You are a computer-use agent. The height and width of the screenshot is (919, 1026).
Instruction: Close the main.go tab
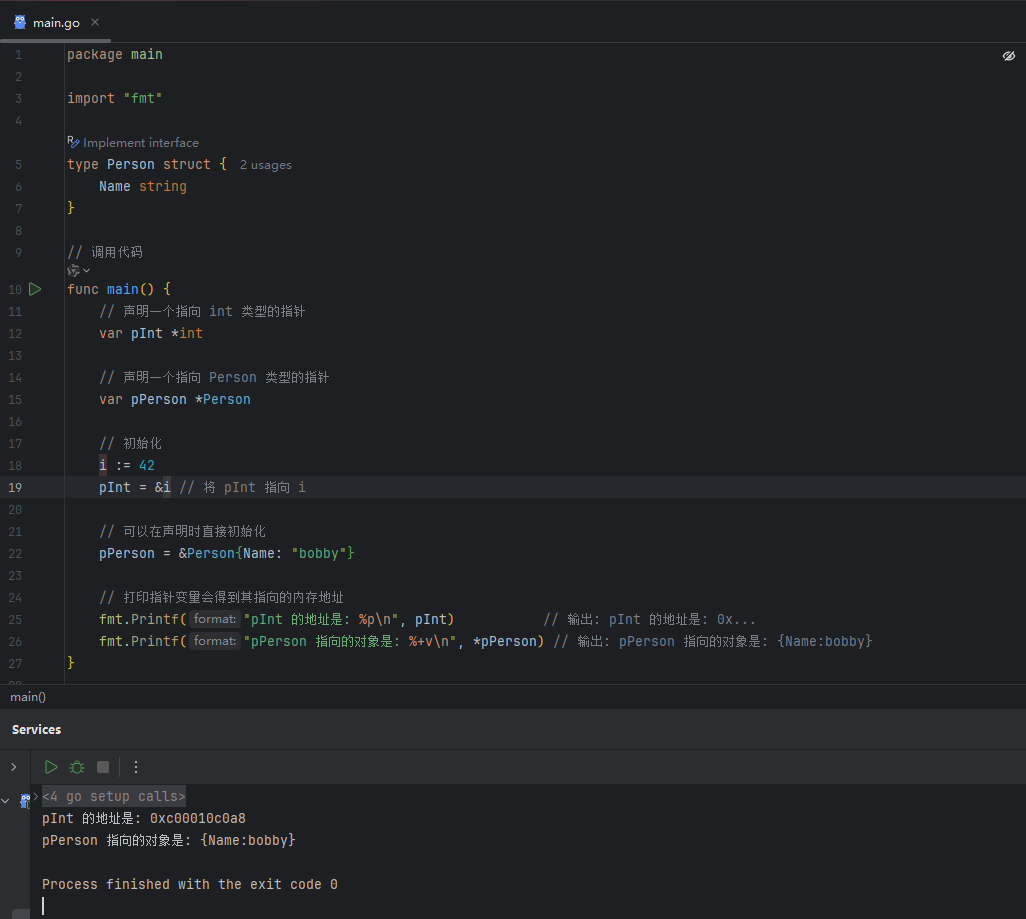point(96,22)
